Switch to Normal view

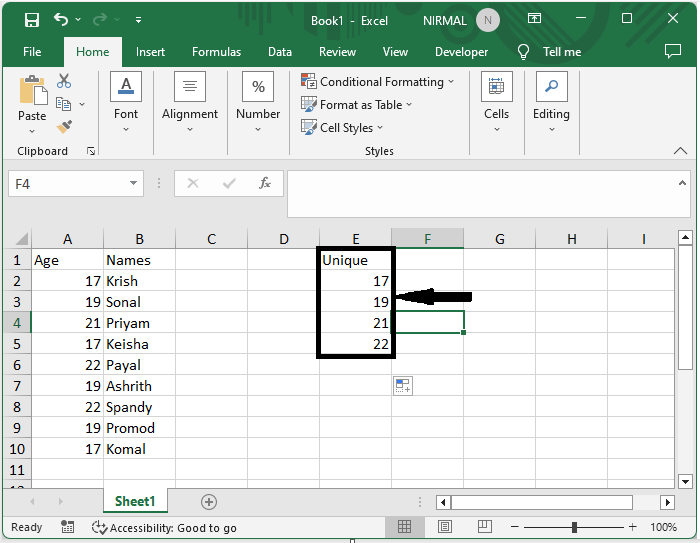404,527
